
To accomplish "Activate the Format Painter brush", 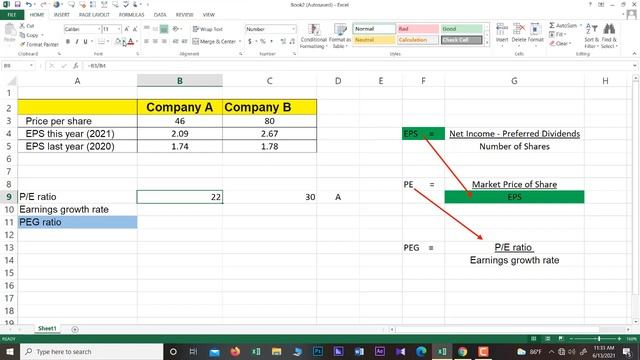I will pyautogui.click(x=22, y=44).
